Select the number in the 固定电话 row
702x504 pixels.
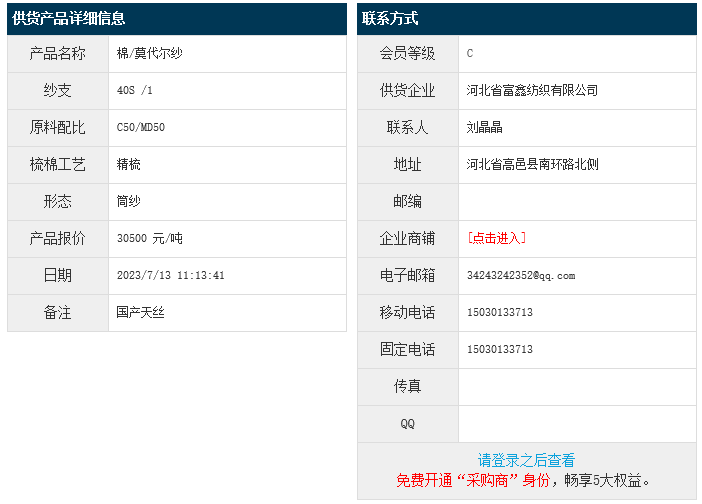pyautogui.click(x=500, y=350)
